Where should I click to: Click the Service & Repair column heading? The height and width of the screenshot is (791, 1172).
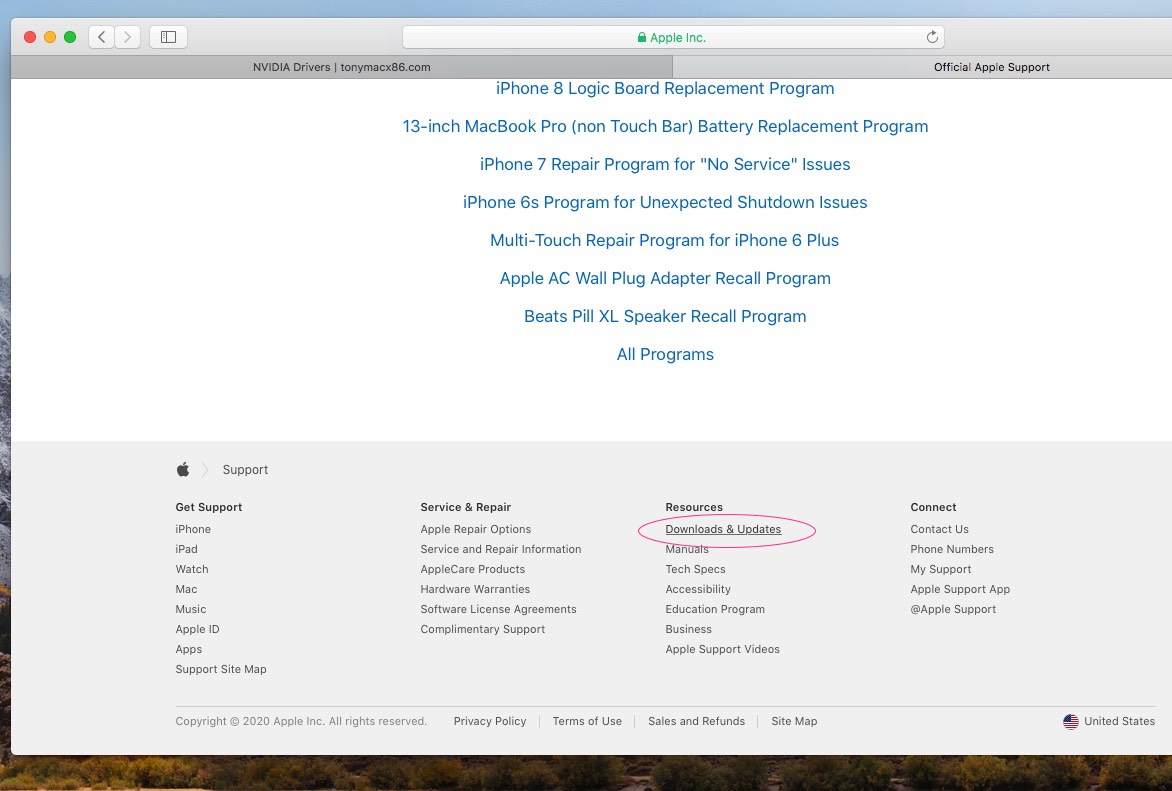pos(465,507)
